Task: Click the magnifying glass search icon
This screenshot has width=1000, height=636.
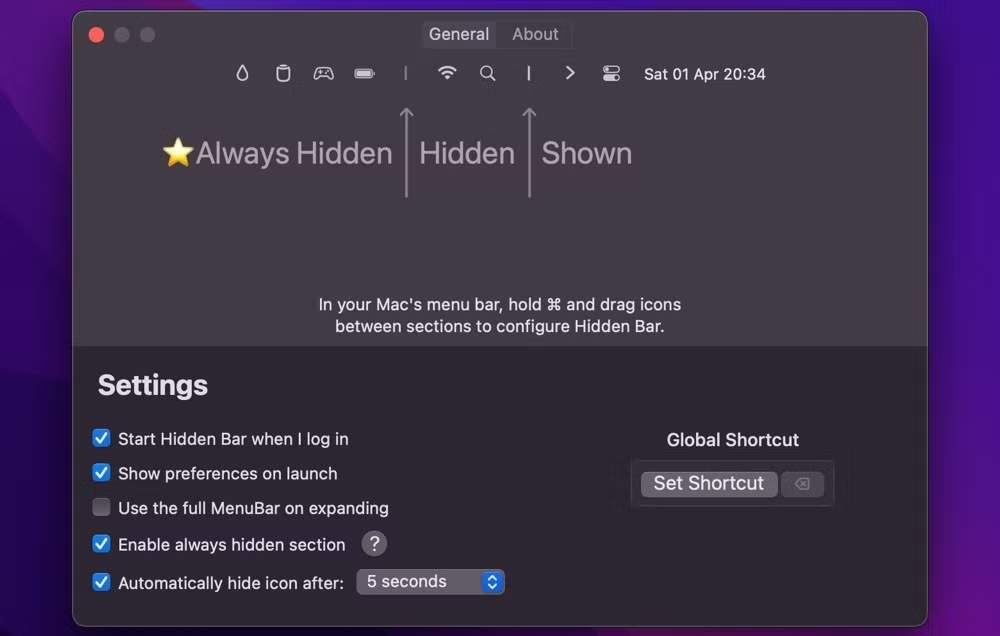Action: pyautogui.click(x=488, y=73)
